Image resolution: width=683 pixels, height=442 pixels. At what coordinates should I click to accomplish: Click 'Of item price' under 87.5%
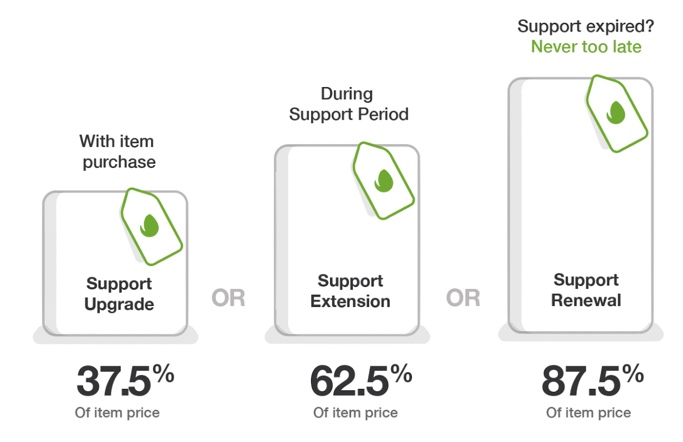coord(588,412)
